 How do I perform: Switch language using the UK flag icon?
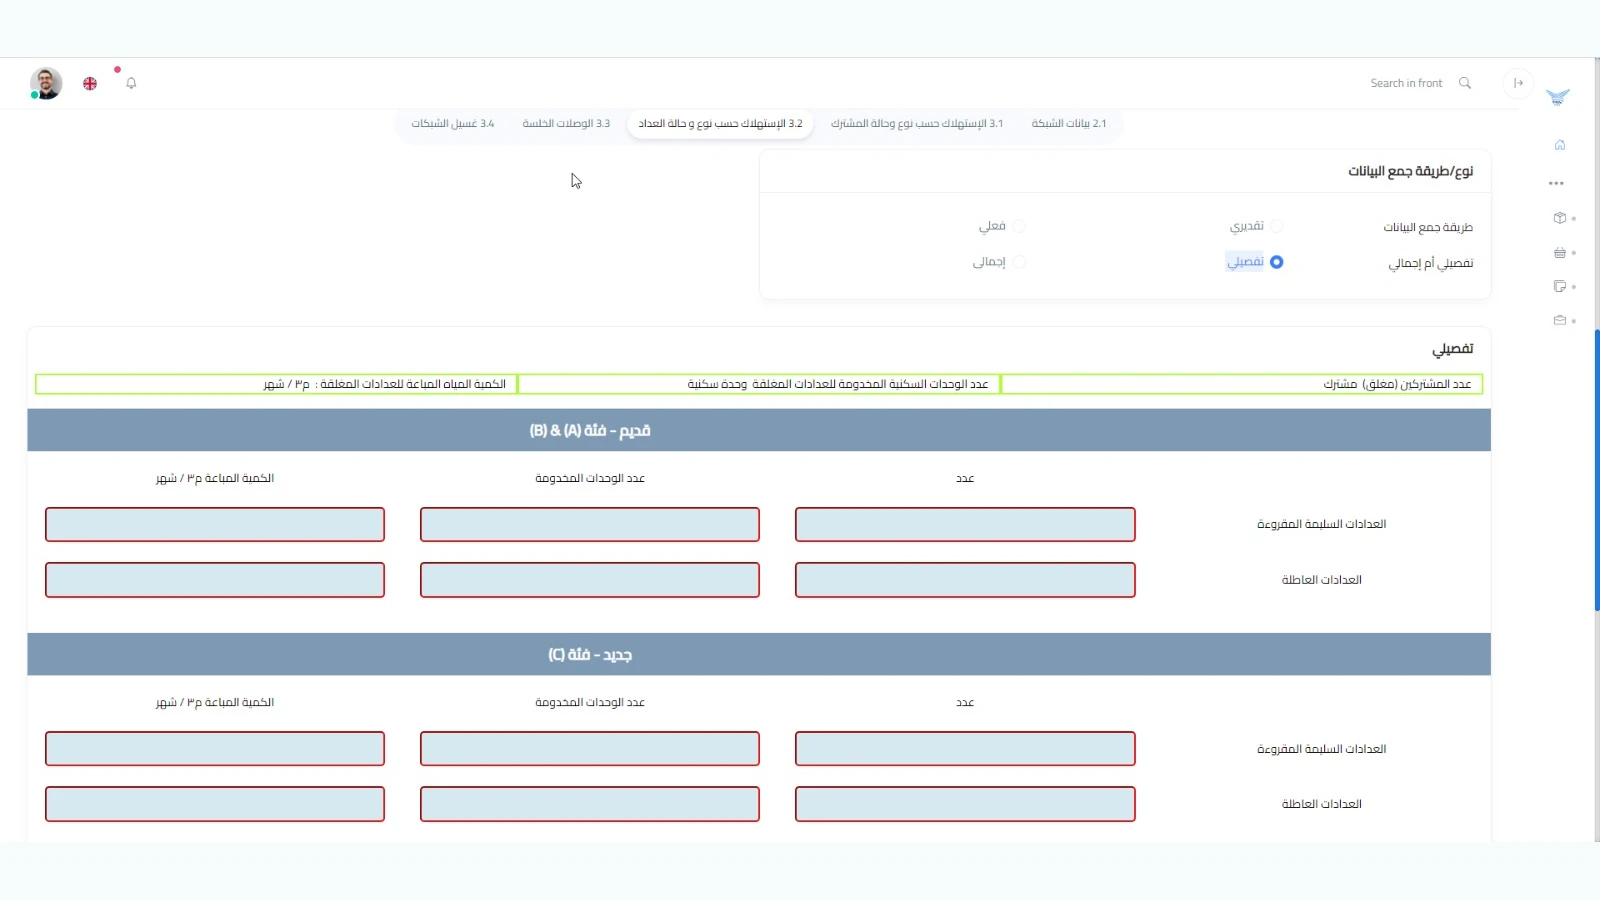(90, 84)
